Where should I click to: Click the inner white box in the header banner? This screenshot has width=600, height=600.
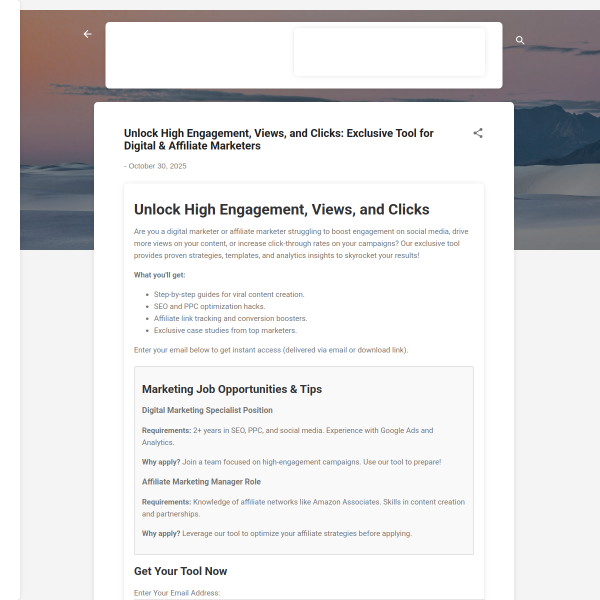coord(389,52)
